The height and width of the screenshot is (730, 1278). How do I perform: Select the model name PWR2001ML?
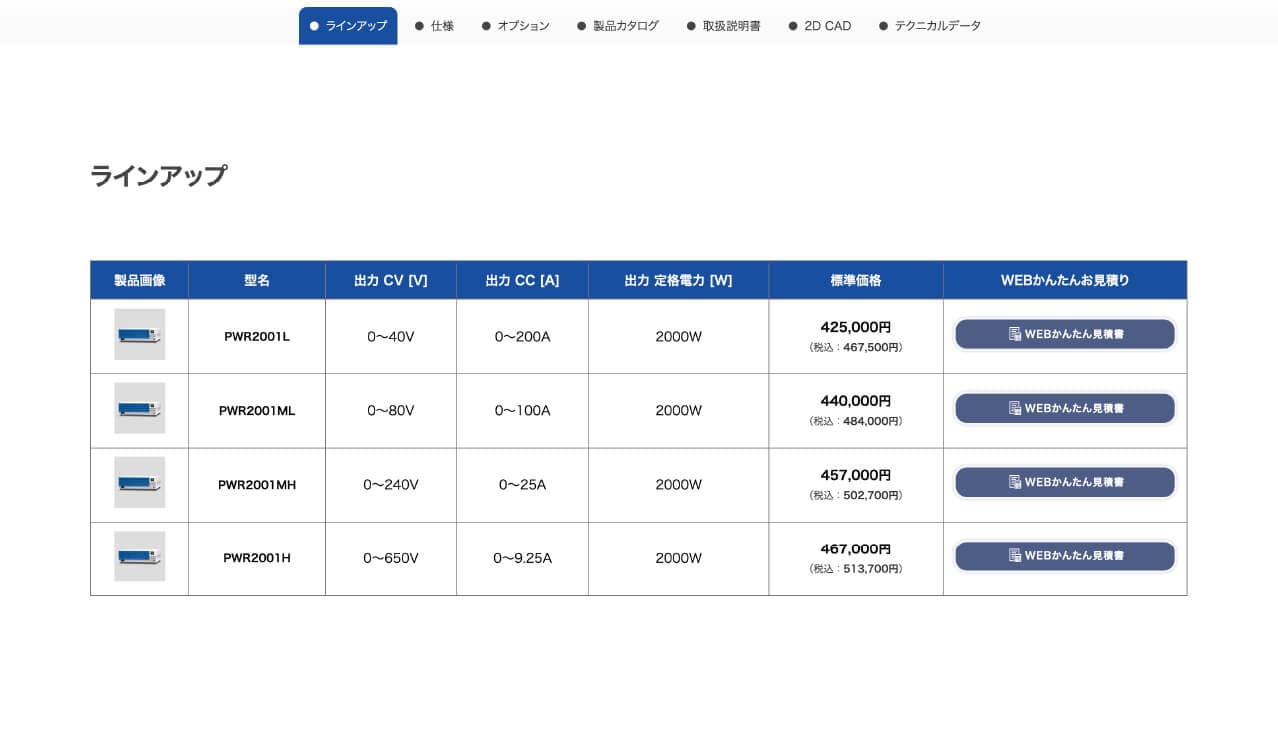(257, 411)
